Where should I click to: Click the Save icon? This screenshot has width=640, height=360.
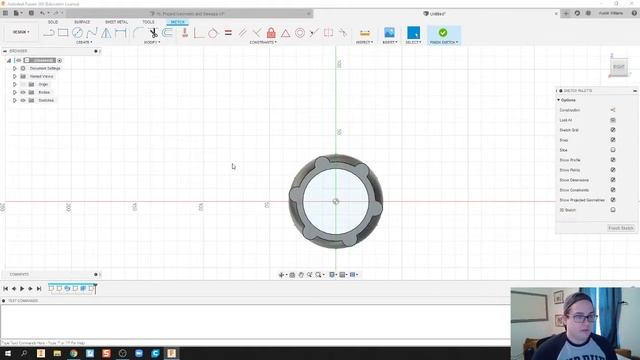tap(31, 13)
